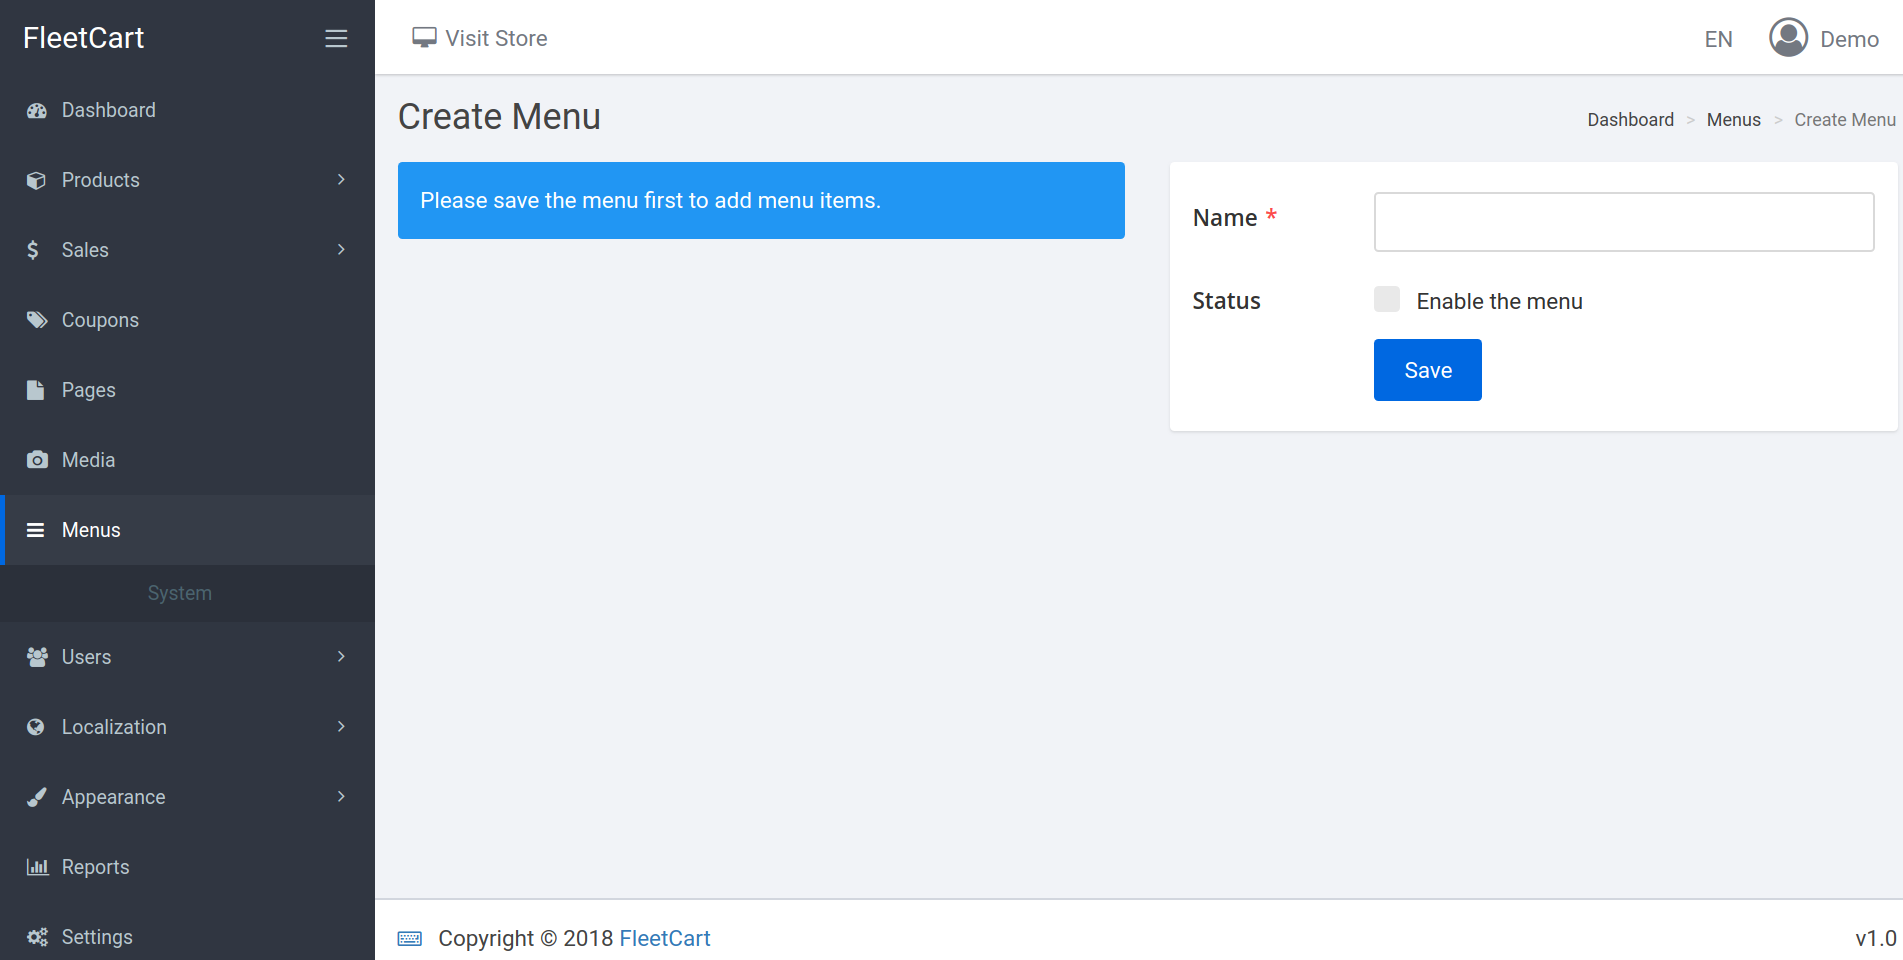This screenshot has width=1903, height=960.
Task: Open the FleetCart link in the footer
Action: click(x=664, y=938)
